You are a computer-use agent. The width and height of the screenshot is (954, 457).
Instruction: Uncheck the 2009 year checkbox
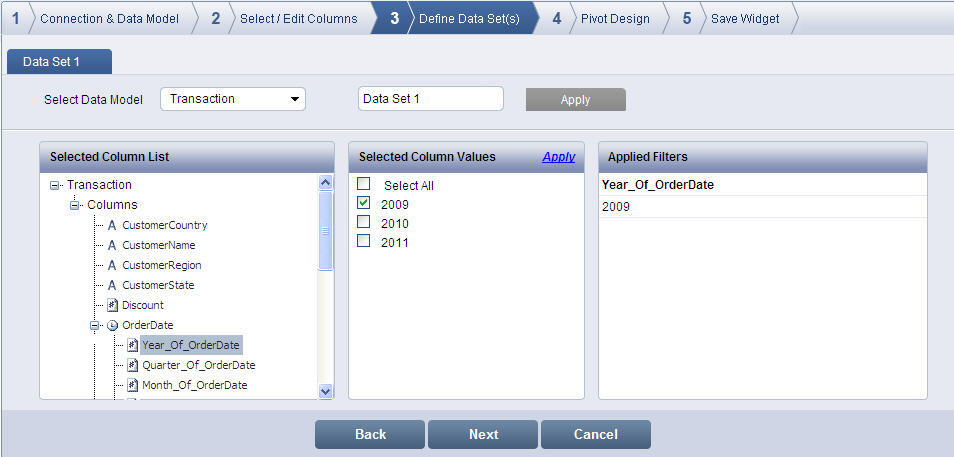pos(364,203)
